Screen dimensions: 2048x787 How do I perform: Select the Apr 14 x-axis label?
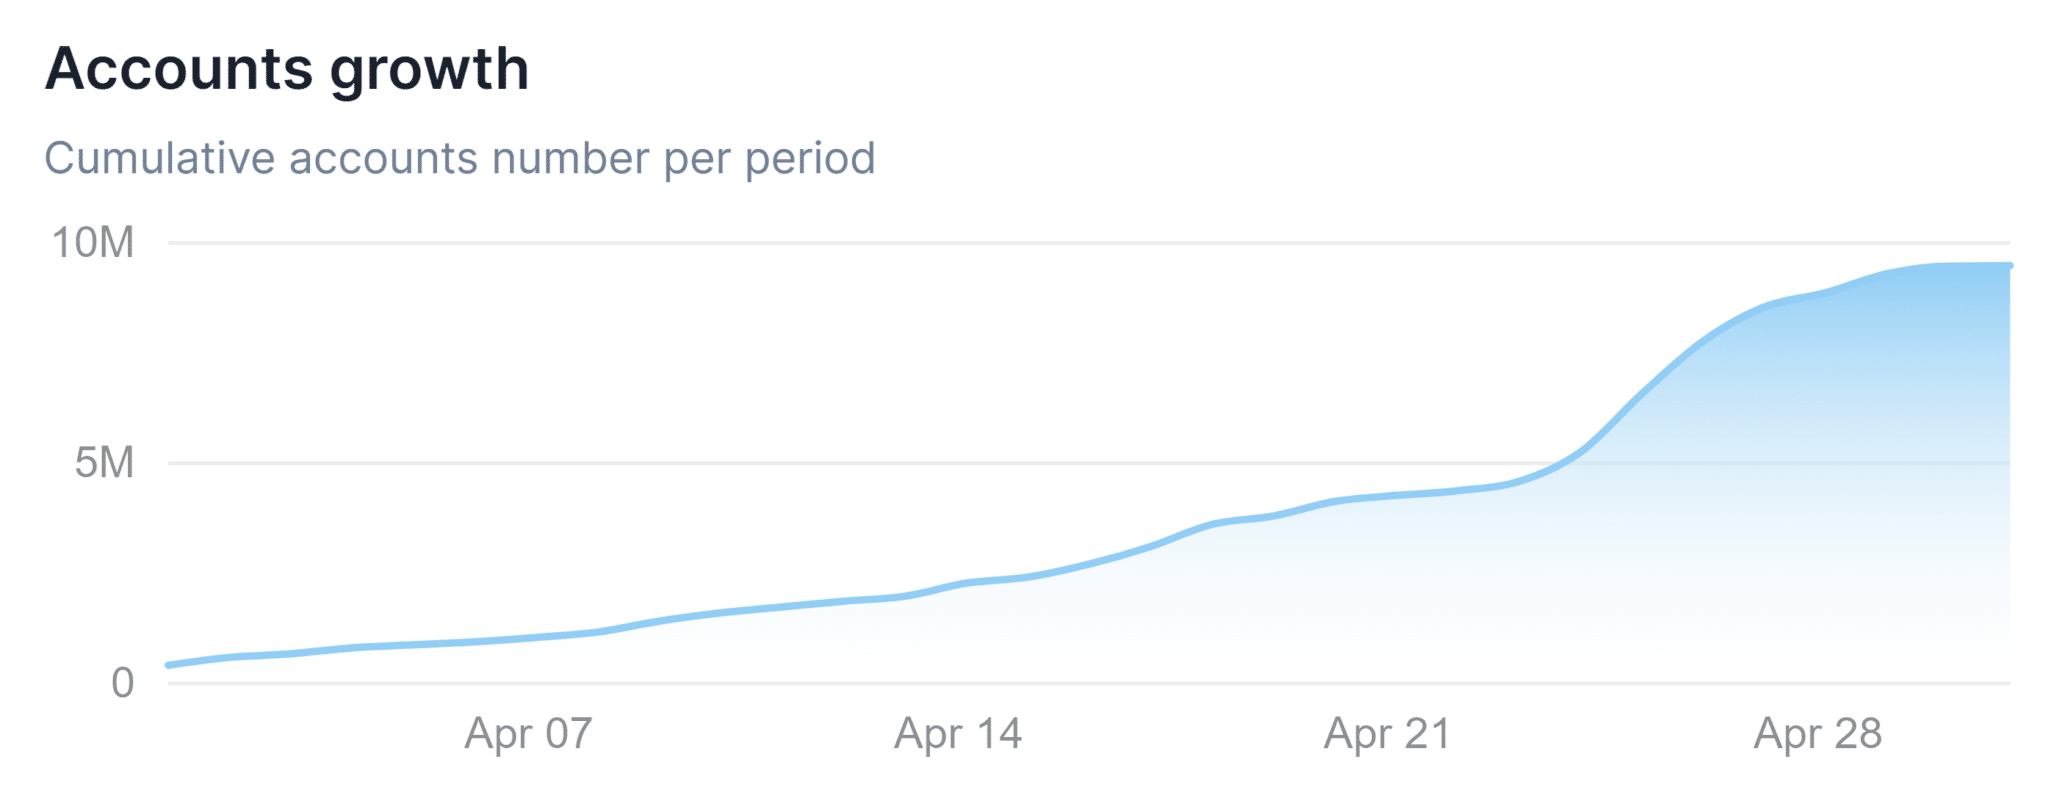[958, 734]
